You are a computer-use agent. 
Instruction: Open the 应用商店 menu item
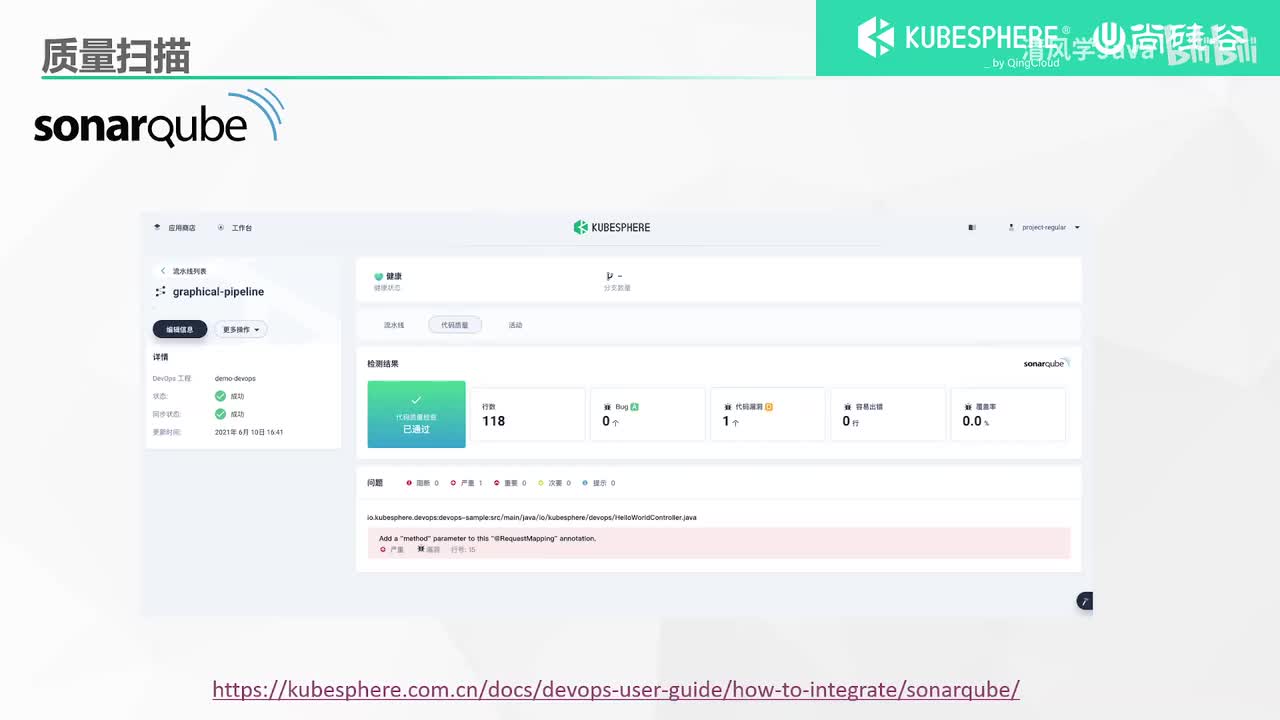pos(182,228)
